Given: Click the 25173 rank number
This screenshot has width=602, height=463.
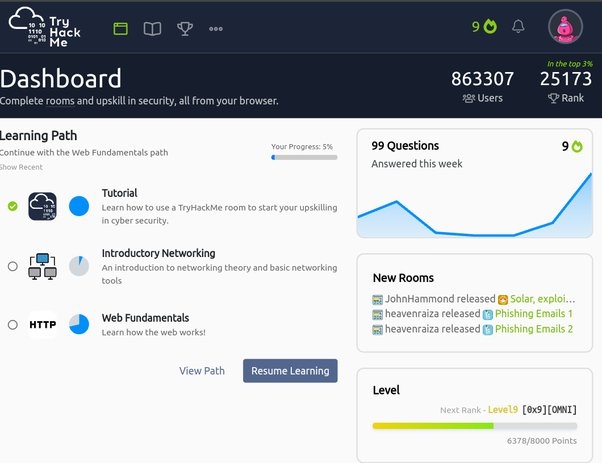Looking at the screenshot, I should [566, 79].
